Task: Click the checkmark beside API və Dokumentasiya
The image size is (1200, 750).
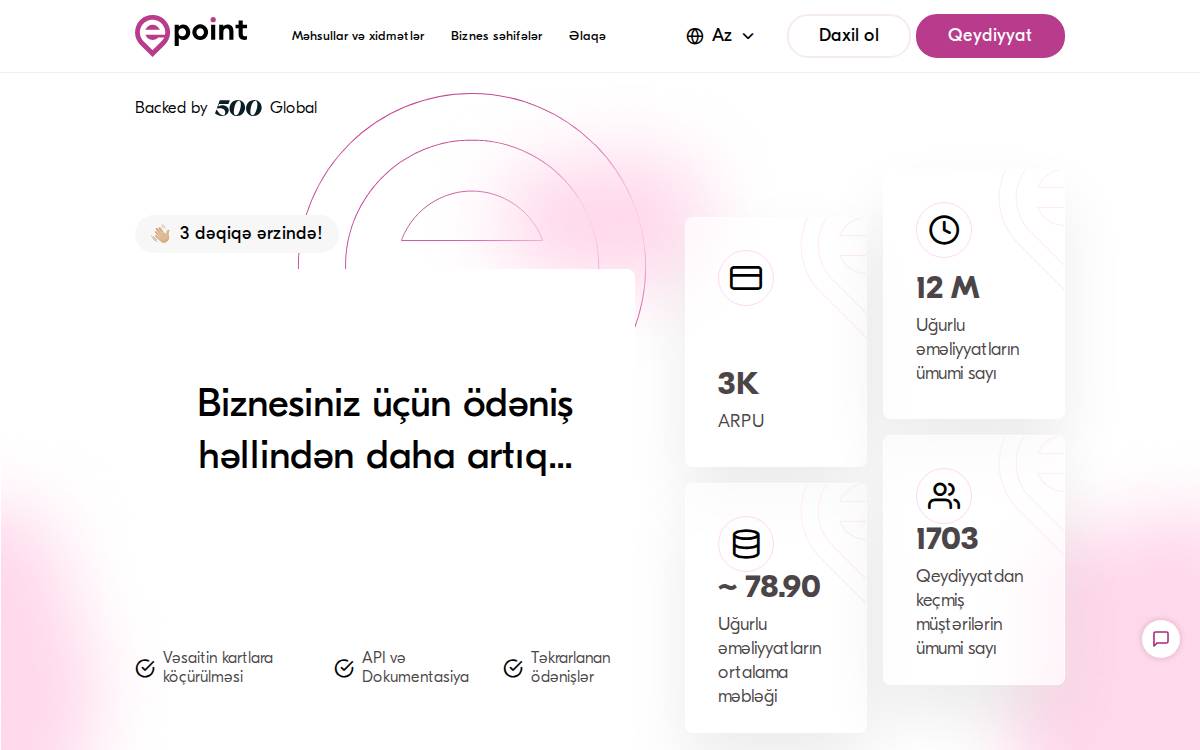Action: pyautogui.click(x=344, y=668)
